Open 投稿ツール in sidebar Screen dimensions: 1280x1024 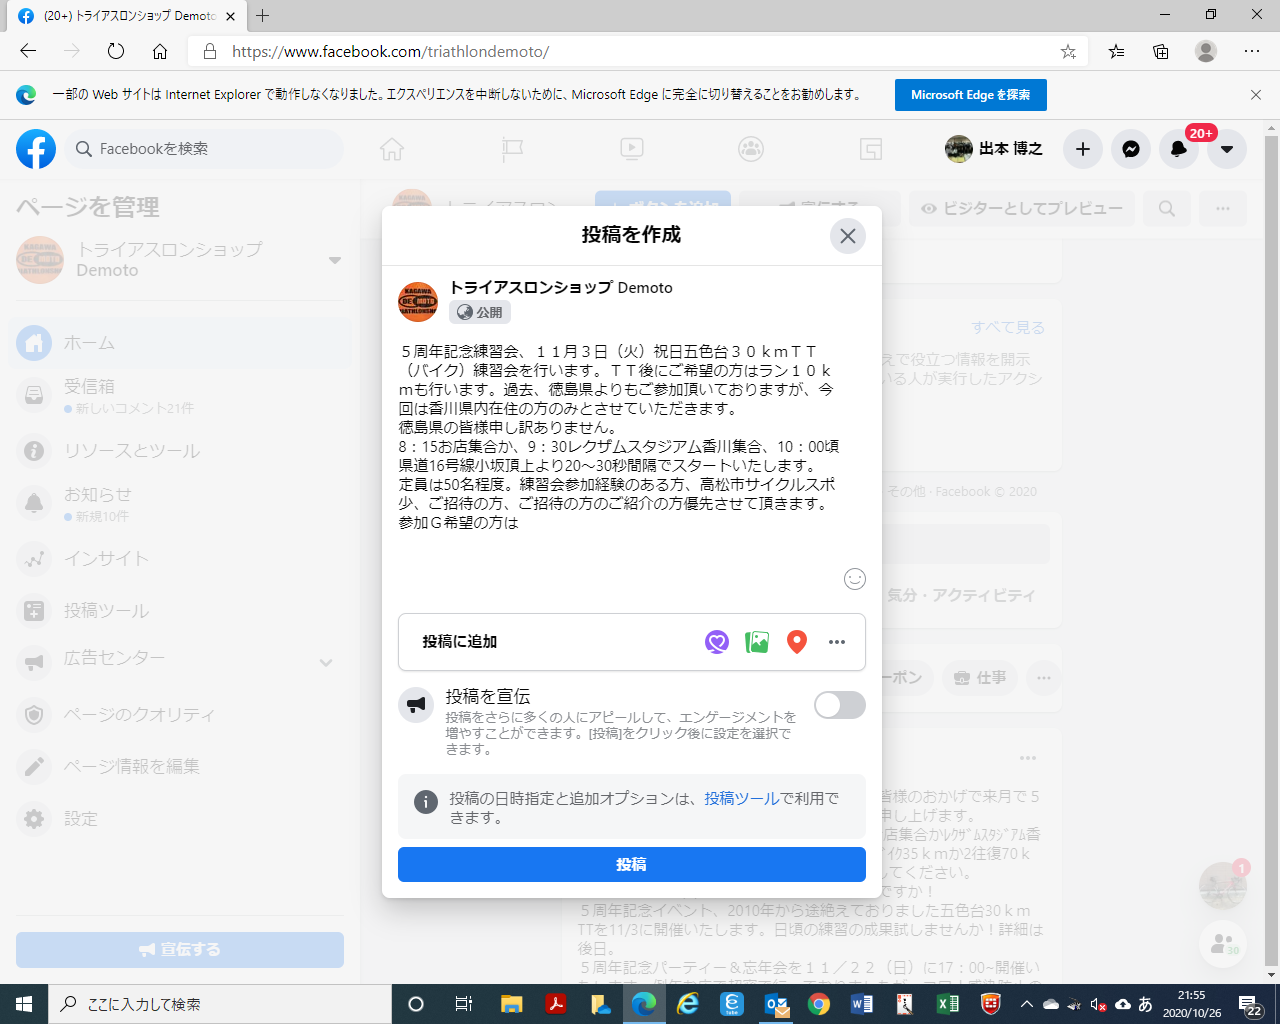pos(180,611)
